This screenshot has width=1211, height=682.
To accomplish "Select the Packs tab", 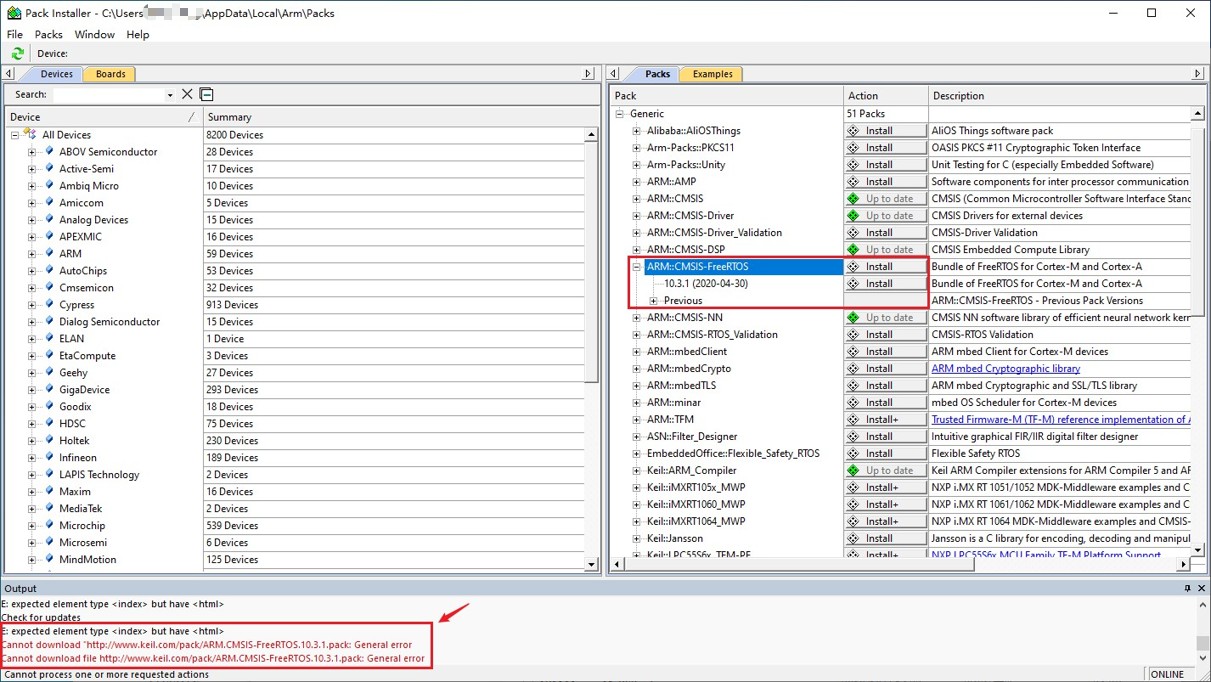I will click(657, 74).
